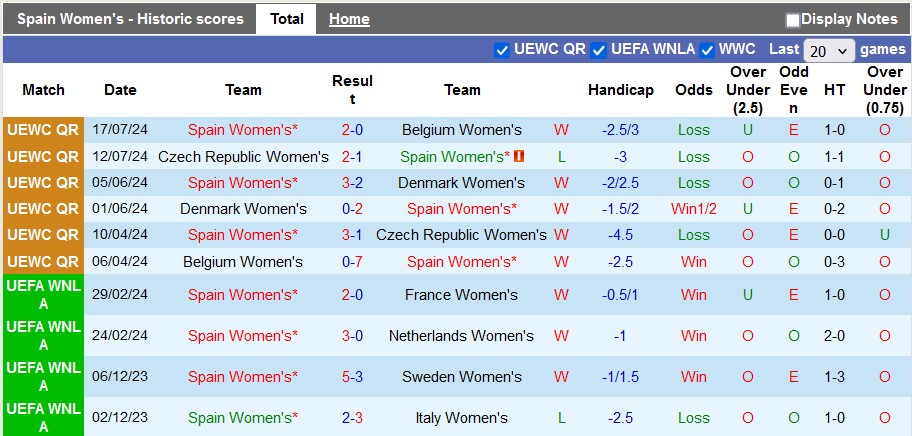Click the Handicap column header

620,90
